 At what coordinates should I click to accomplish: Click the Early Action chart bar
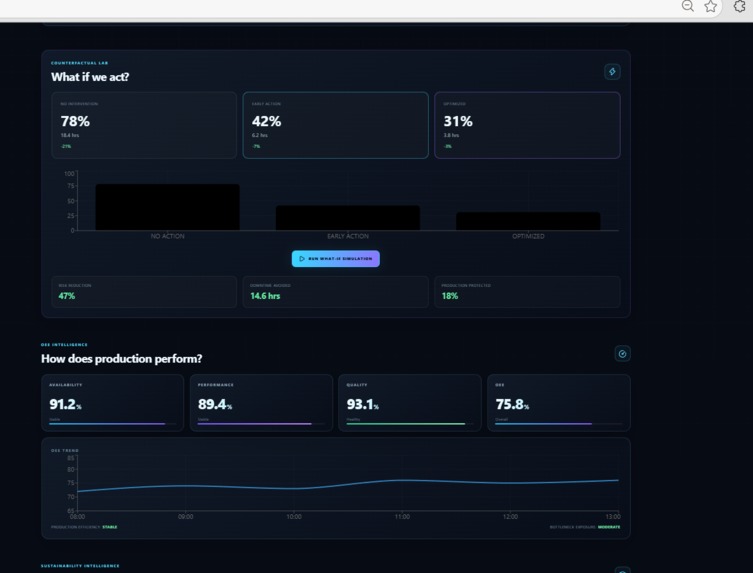(x=348, y=218)
